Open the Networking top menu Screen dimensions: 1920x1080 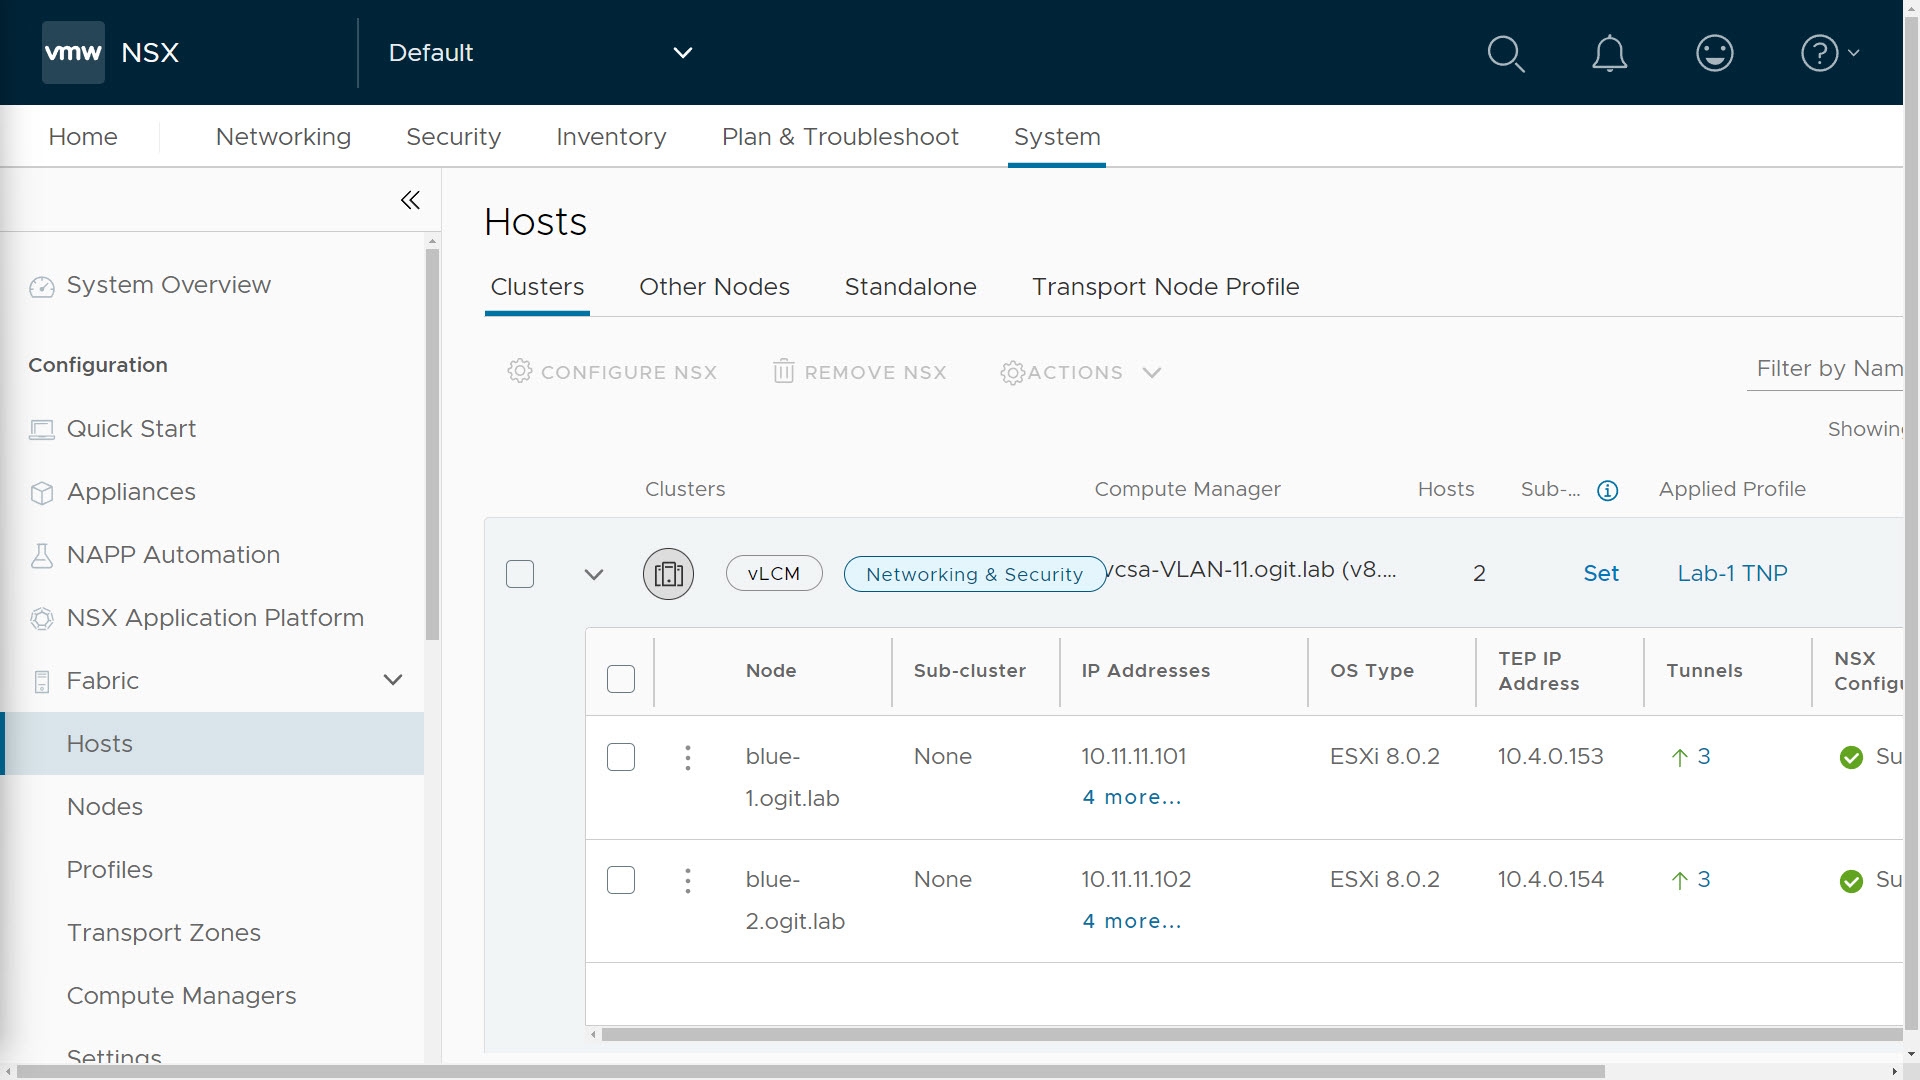pyautogui.click(x=283, y=137)
